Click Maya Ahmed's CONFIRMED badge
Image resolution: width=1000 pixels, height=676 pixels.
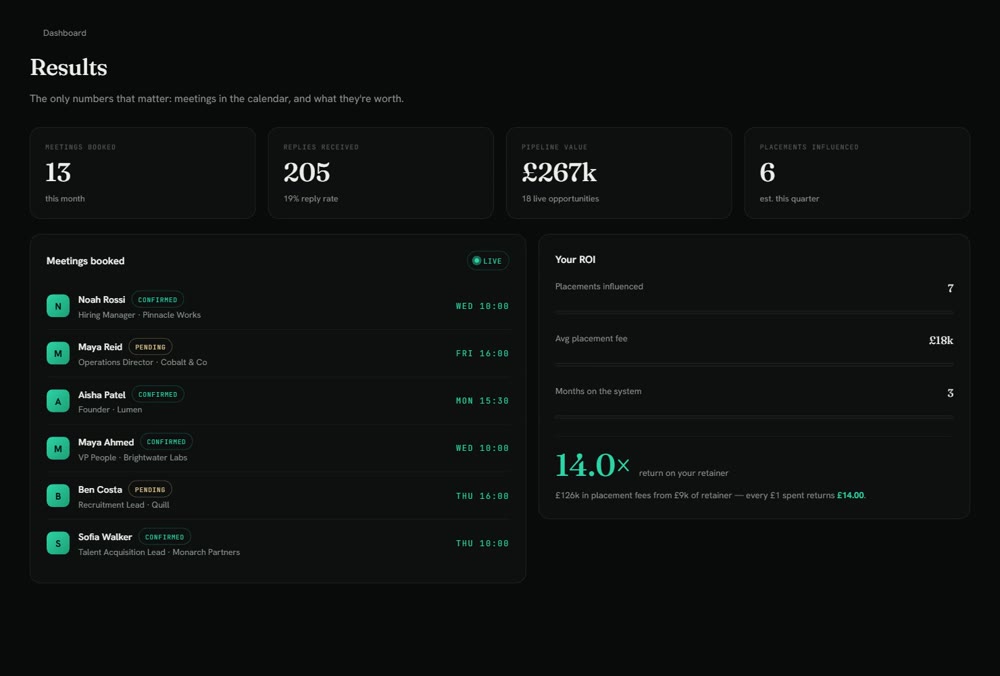[166, 442]
